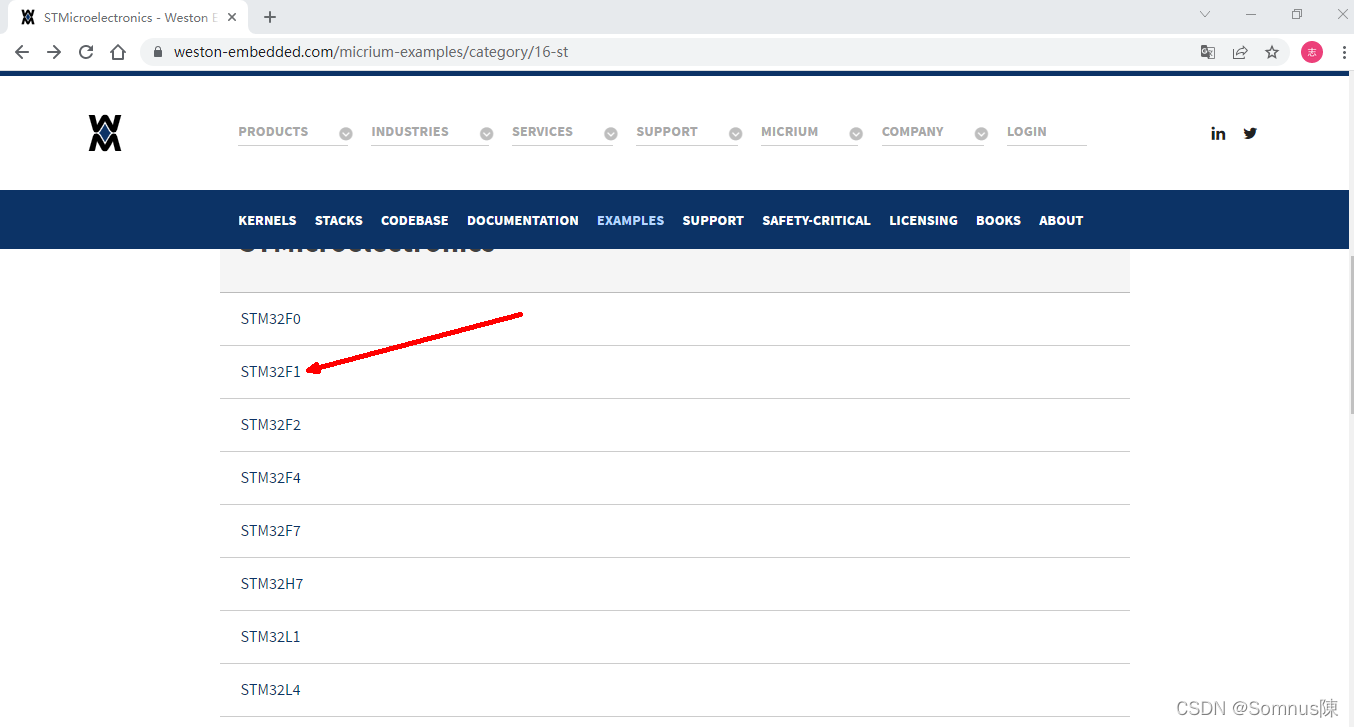Open the STM32F7 examples link
The width and height of the screenshot is (1354, 727).
[x=270, y=531]
